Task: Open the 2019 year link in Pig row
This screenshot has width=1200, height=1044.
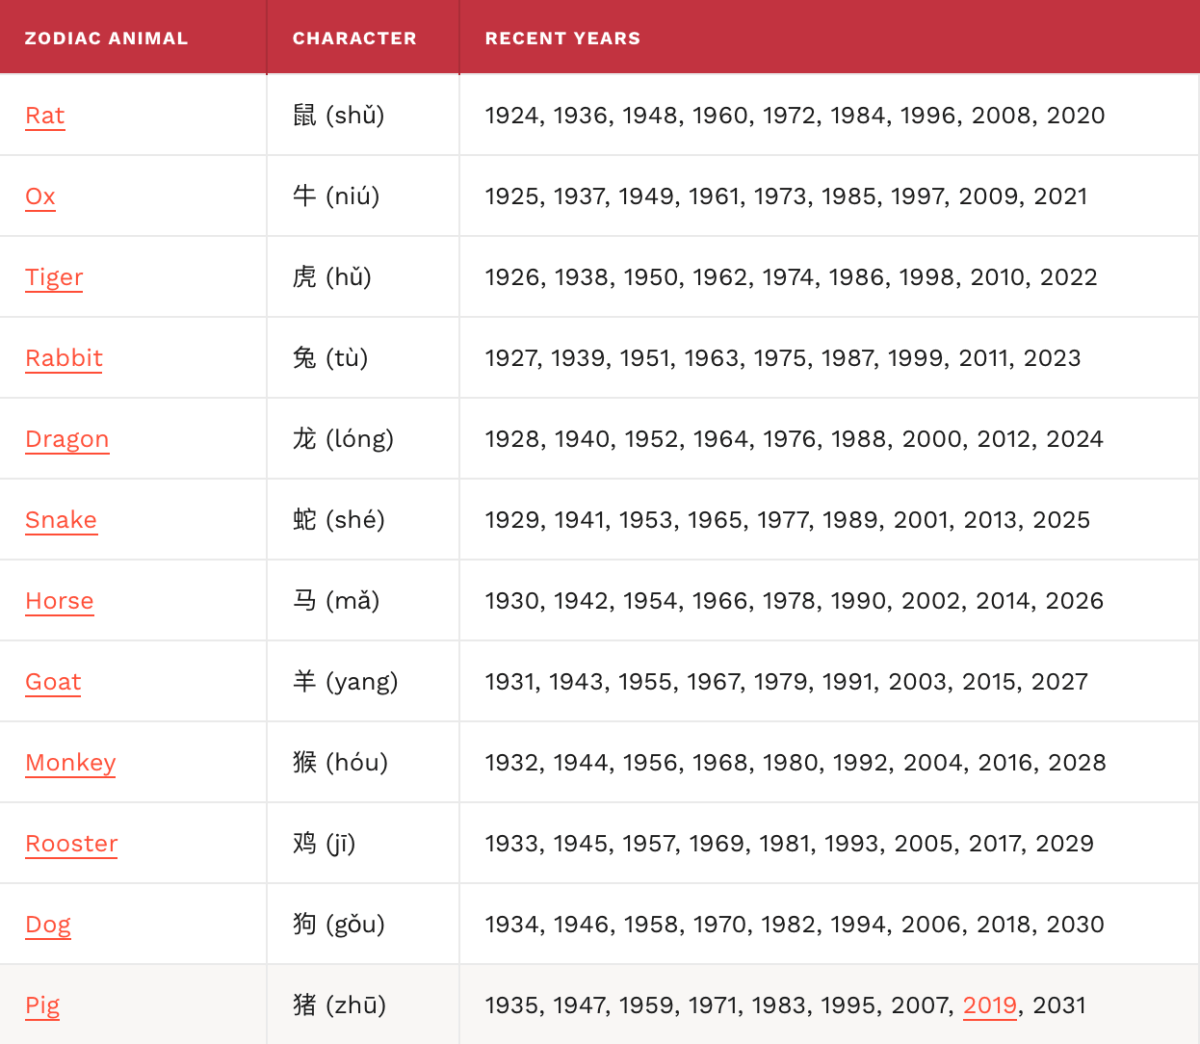Action: 989,1006
